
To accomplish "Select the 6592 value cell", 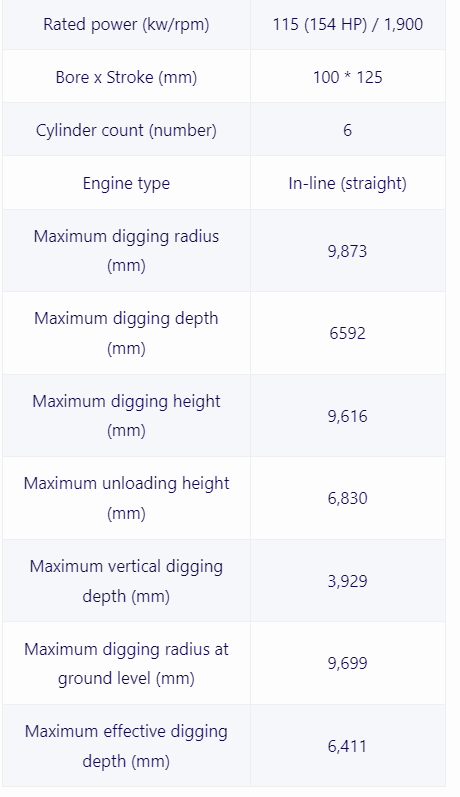I will (348, 333).
